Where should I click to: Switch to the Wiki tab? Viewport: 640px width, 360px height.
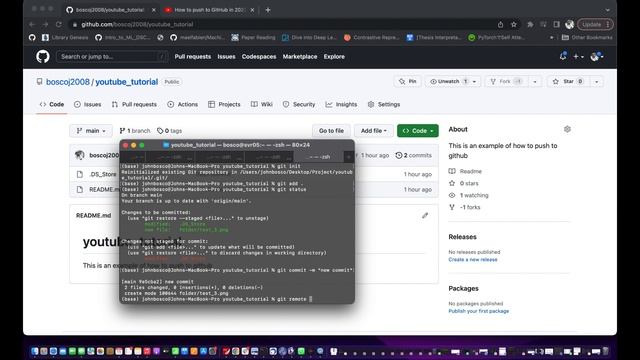(x=262, y=104)
